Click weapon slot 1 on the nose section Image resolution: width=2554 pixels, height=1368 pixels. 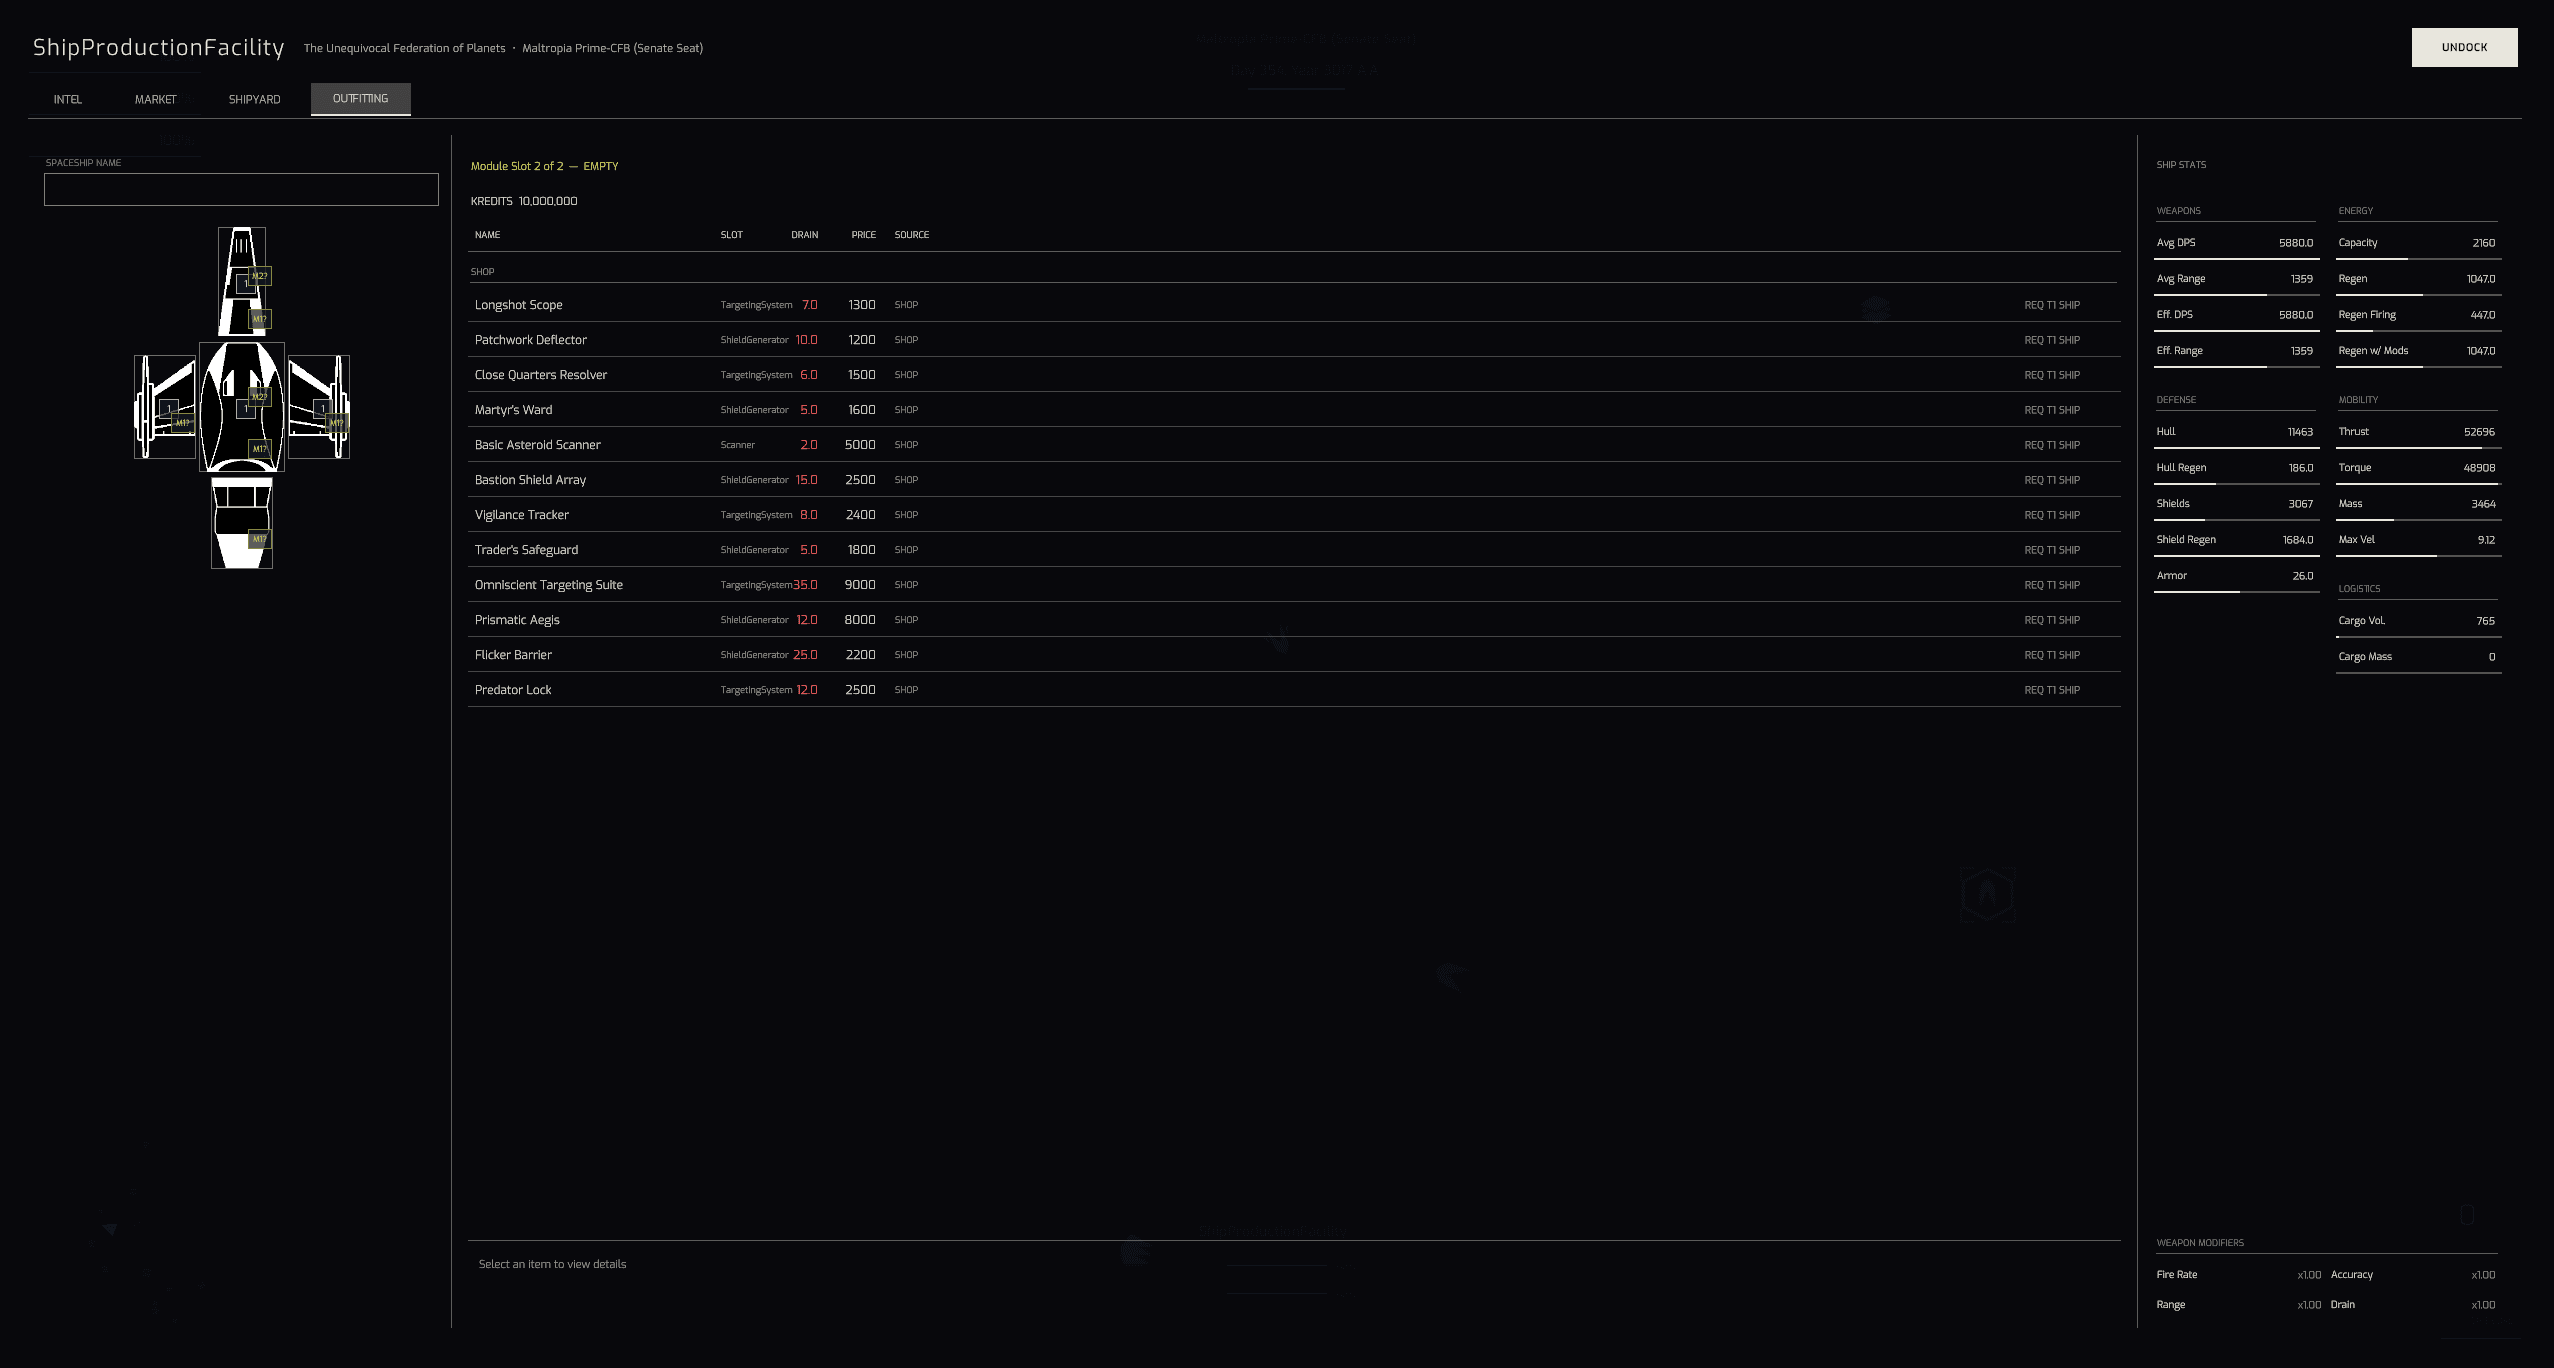(x=243, y=284)
